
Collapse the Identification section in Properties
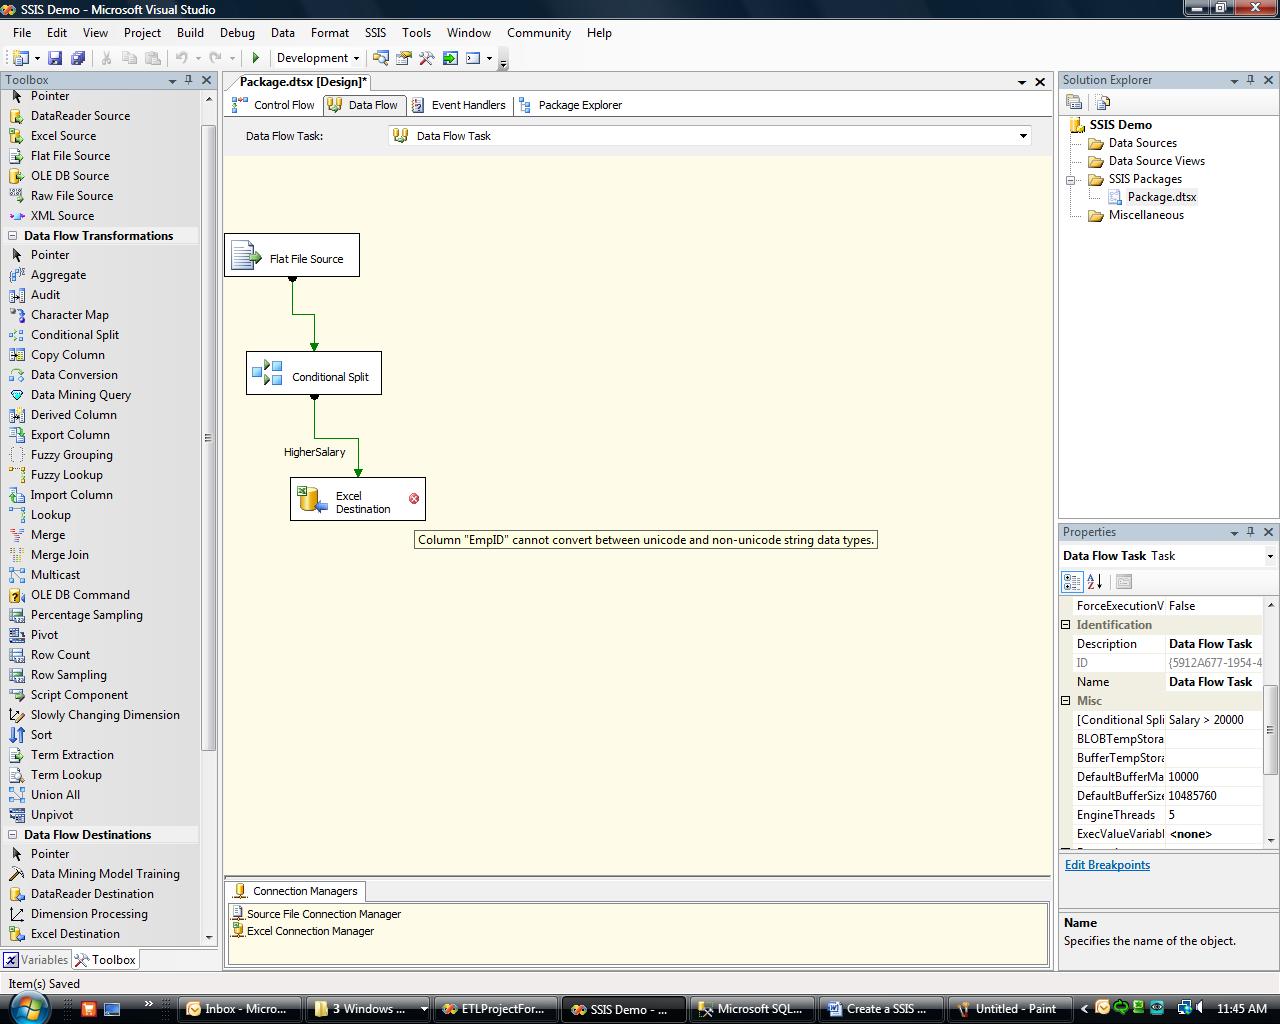(1066, 625)
